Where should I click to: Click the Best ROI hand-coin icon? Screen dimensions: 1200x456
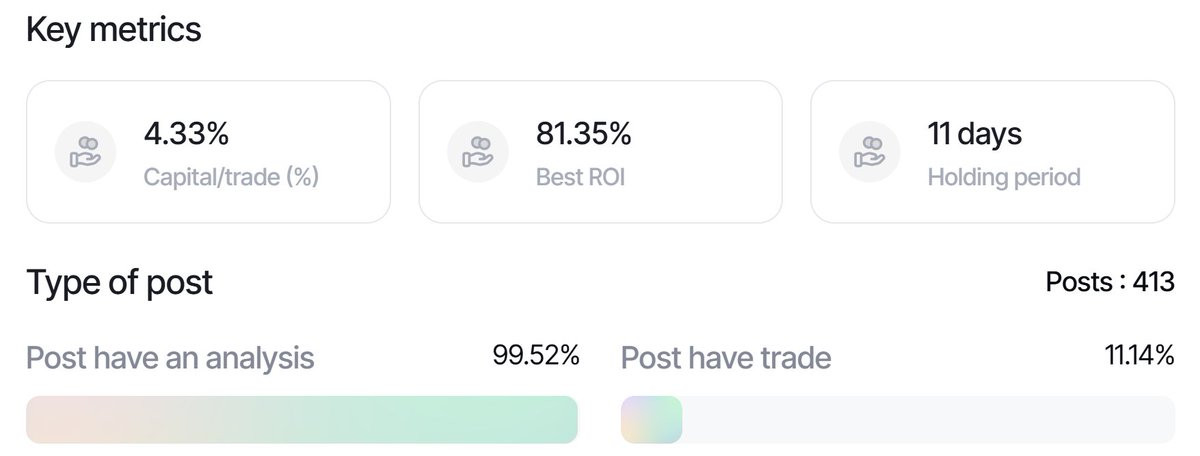point(478,152)
